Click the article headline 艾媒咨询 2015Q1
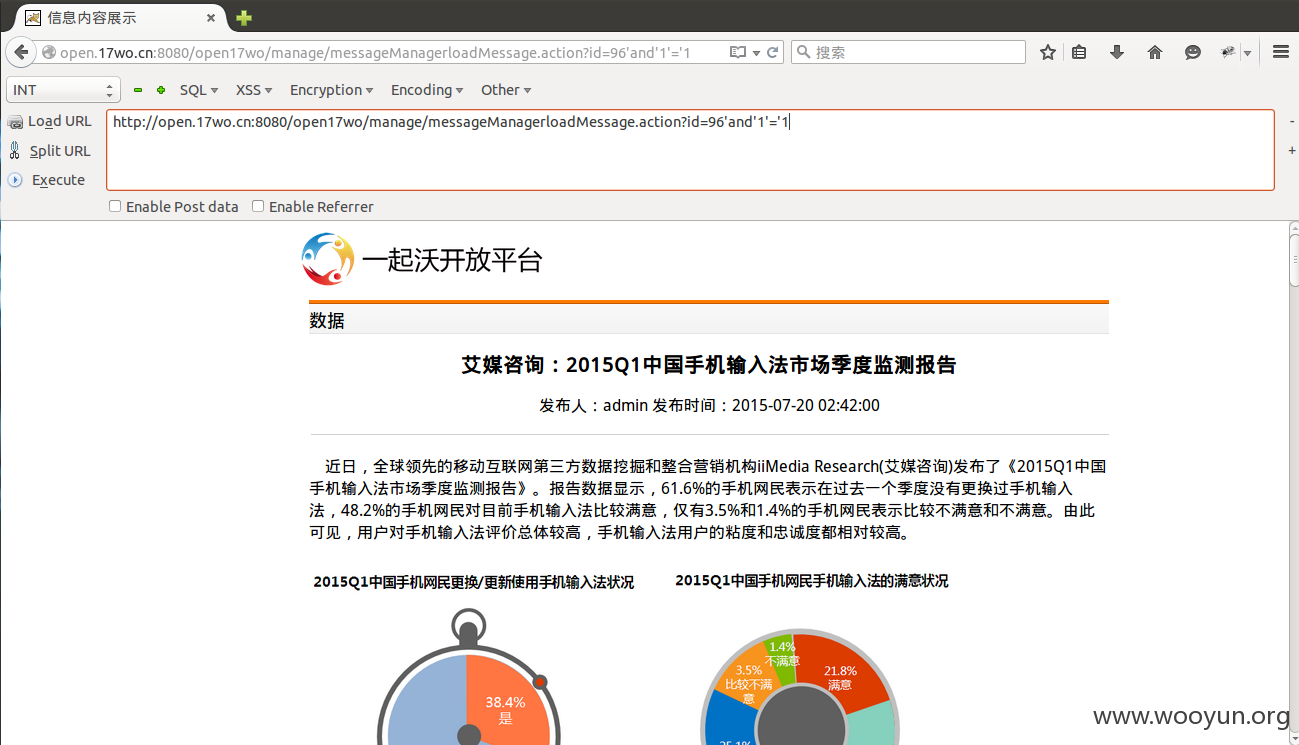1299x745 pixels. (708, 365)
